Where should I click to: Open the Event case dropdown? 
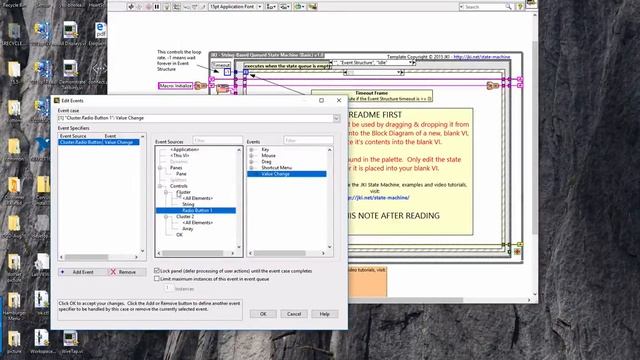coord(336,118)
